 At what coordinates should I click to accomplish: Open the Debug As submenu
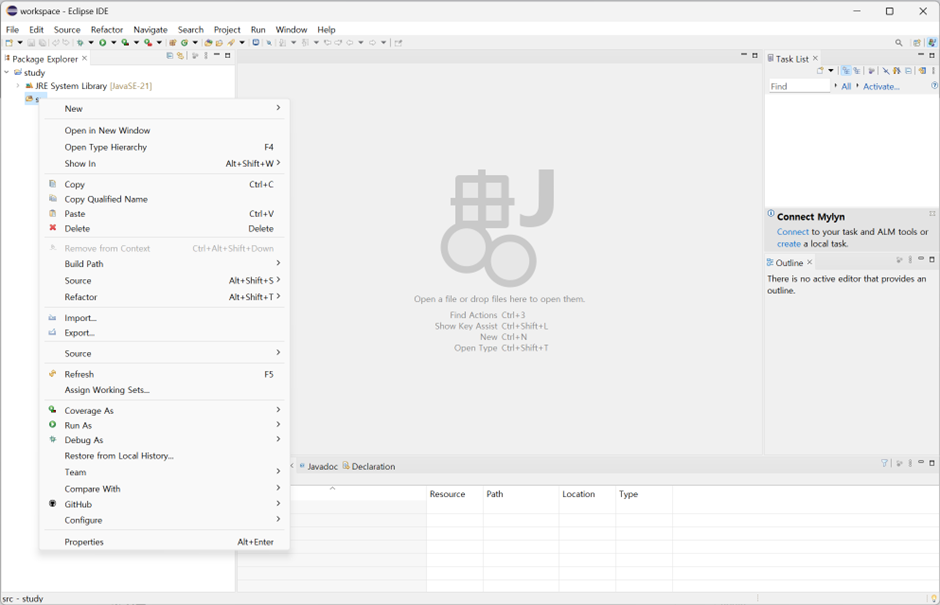click(x=164, y=440)
